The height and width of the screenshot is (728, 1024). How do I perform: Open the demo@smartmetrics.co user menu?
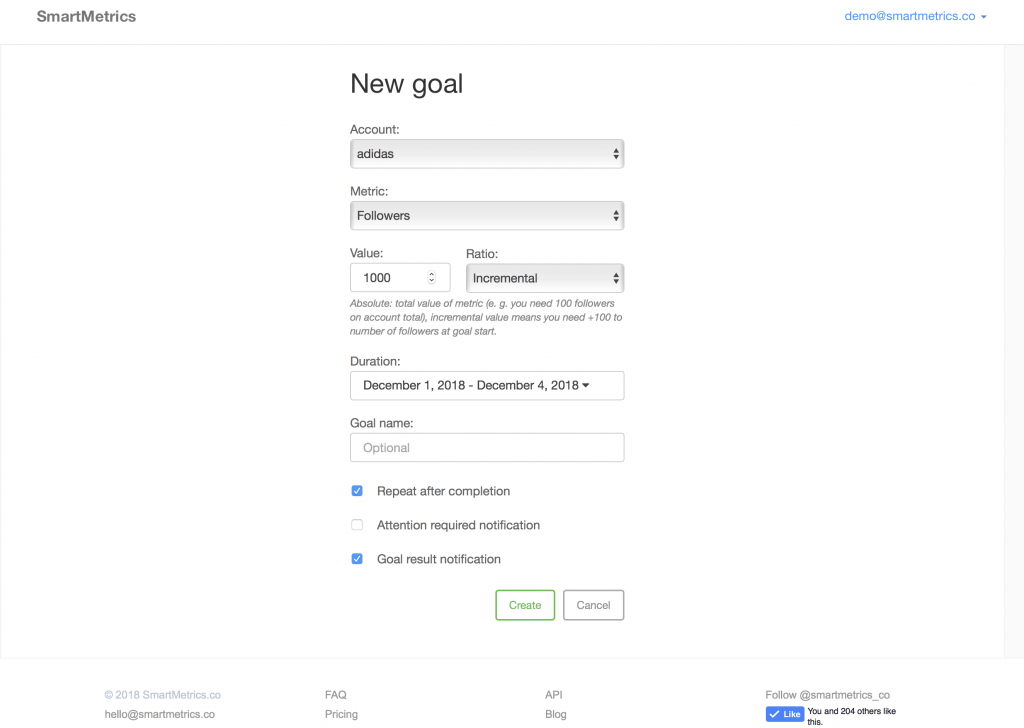click(x=915, y=16)
